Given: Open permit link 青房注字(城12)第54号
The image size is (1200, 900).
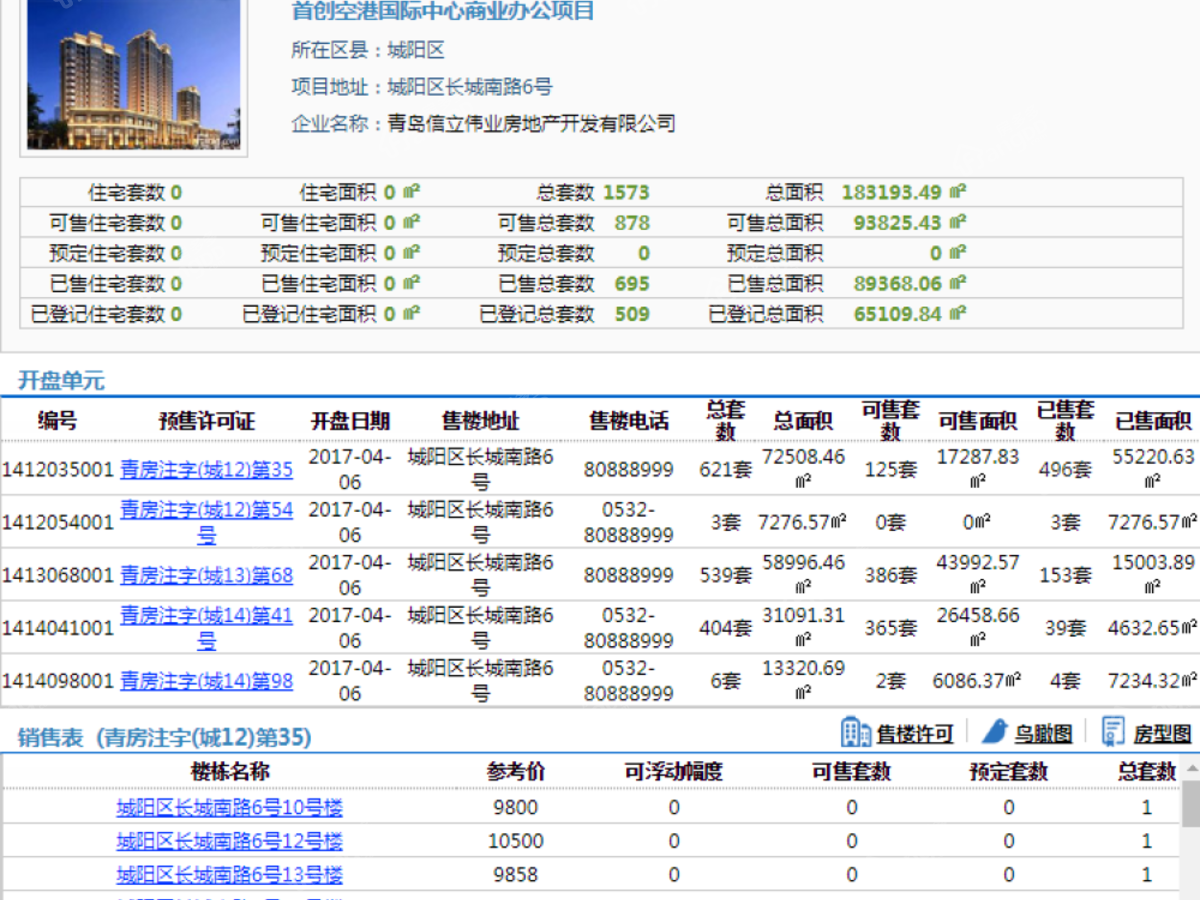Looking at the screenshot, I should point(207,522).
